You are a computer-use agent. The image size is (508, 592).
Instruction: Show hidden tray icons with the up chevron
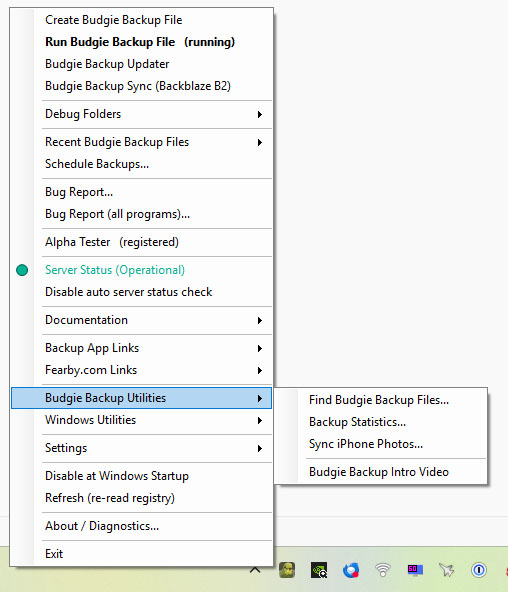pyautogui.click(x=255, y=570)
